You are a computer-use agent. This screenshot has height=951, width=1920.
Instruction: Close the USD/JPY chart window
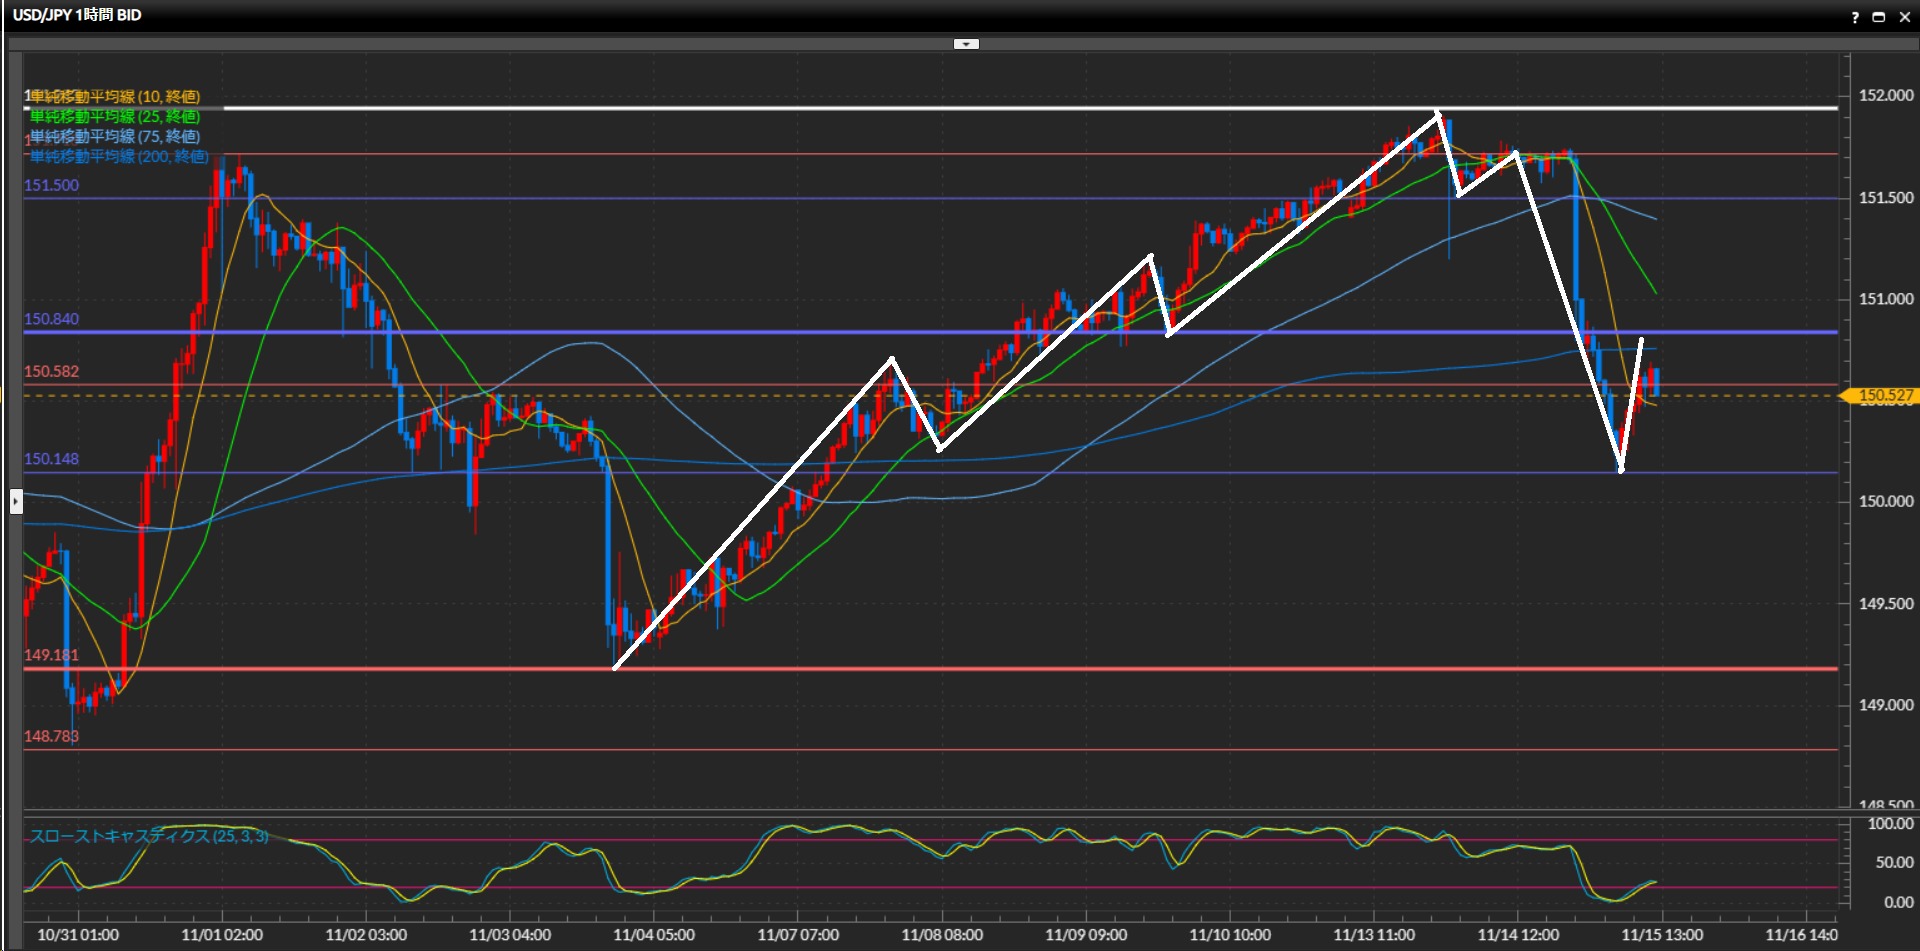1904,17
